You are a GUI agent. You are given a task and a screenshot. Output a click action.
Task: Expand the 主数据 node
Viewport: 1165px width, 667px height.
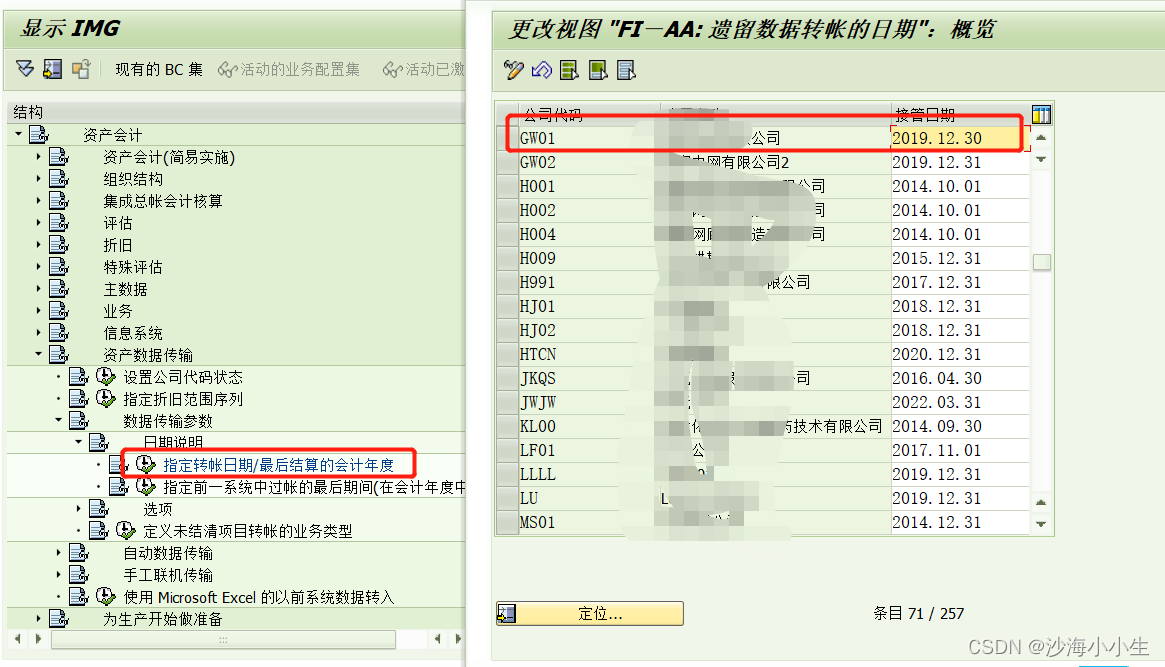pyautogui.click(x=39, y=289)
